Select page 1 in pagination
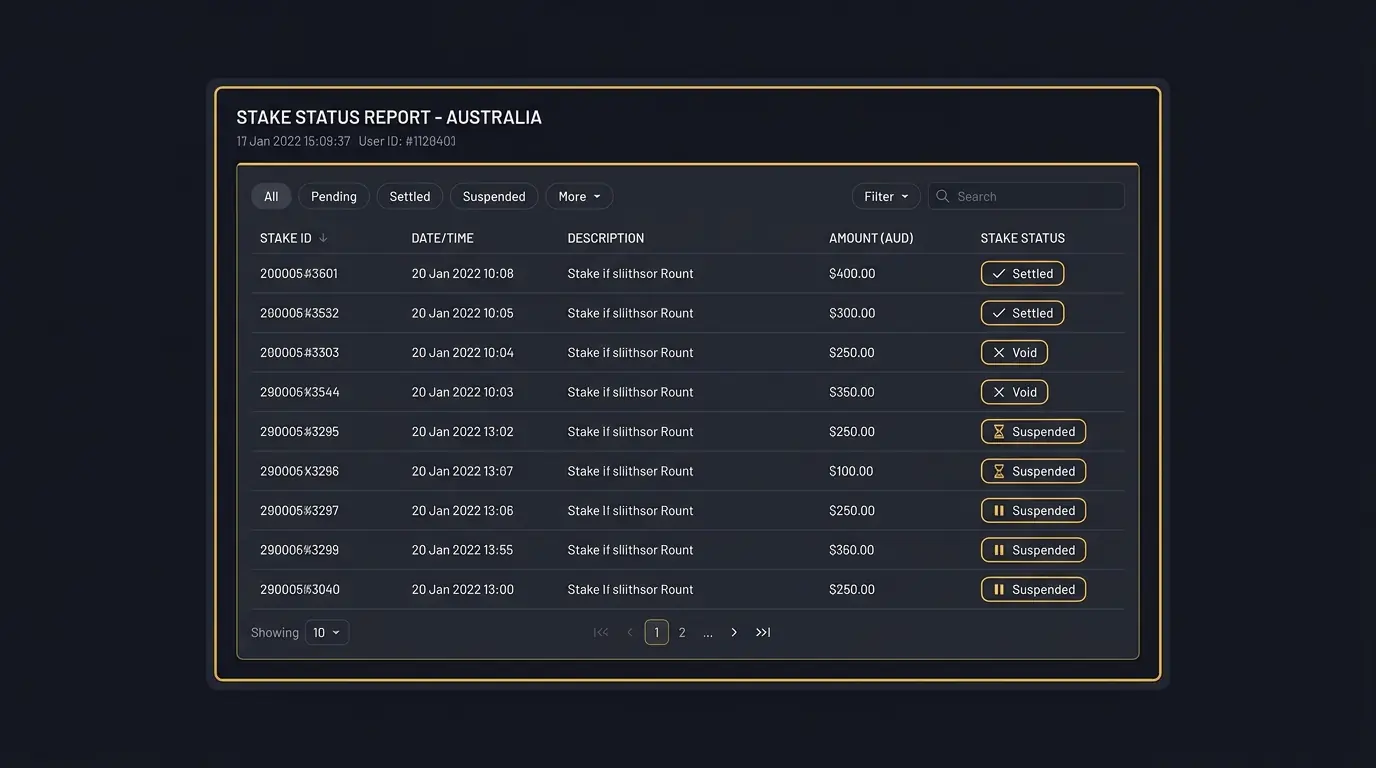 point(656,632)
